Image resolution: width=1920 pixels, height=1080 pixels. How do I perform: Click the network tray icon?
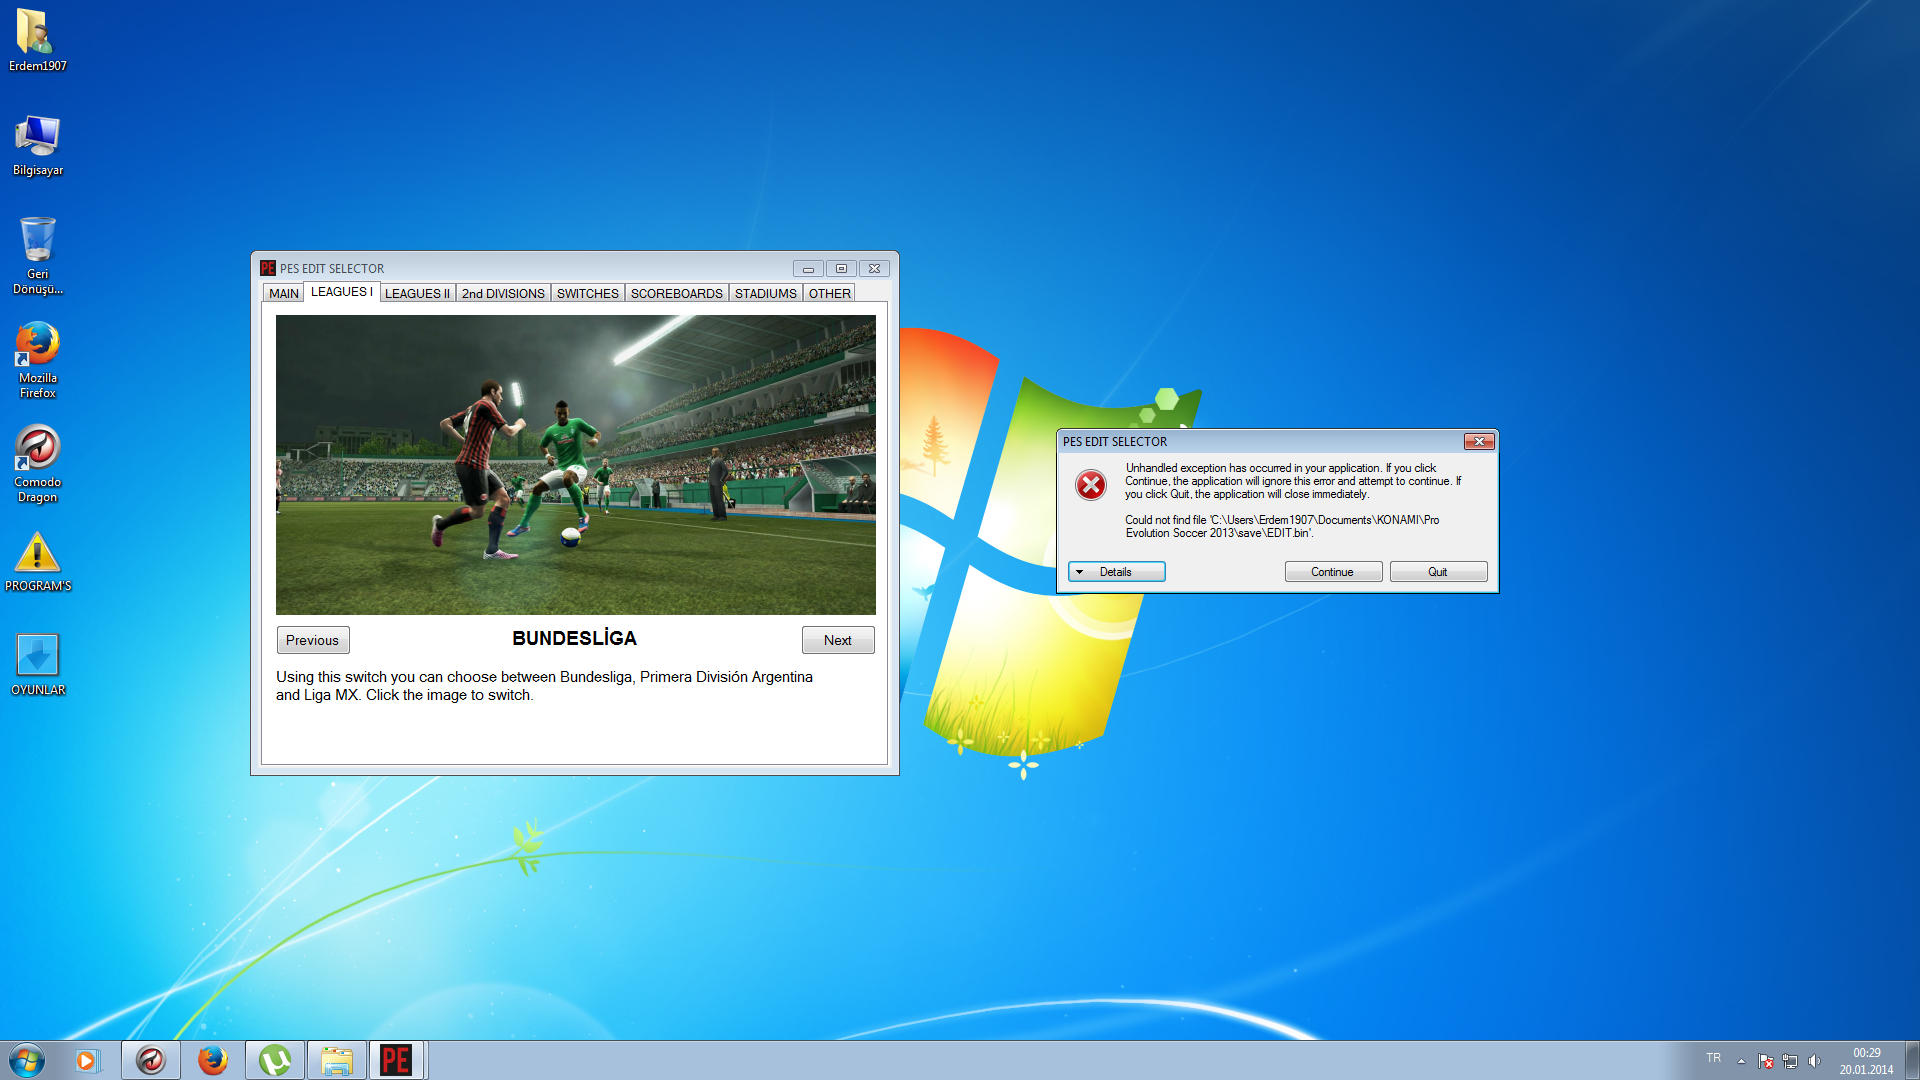[1790, 1061]
